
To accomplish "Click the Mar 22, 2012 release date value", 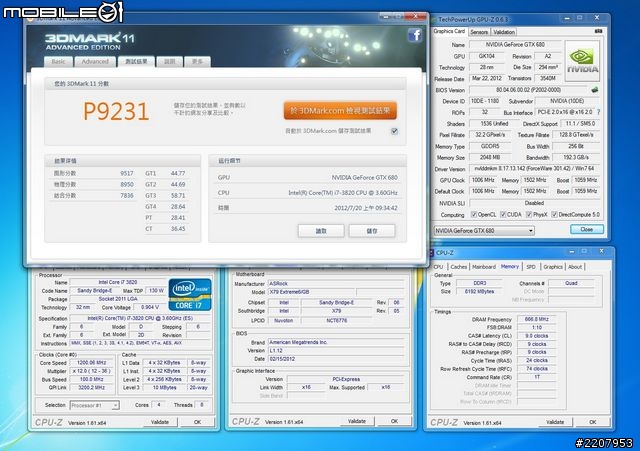I will pos(486,78).
